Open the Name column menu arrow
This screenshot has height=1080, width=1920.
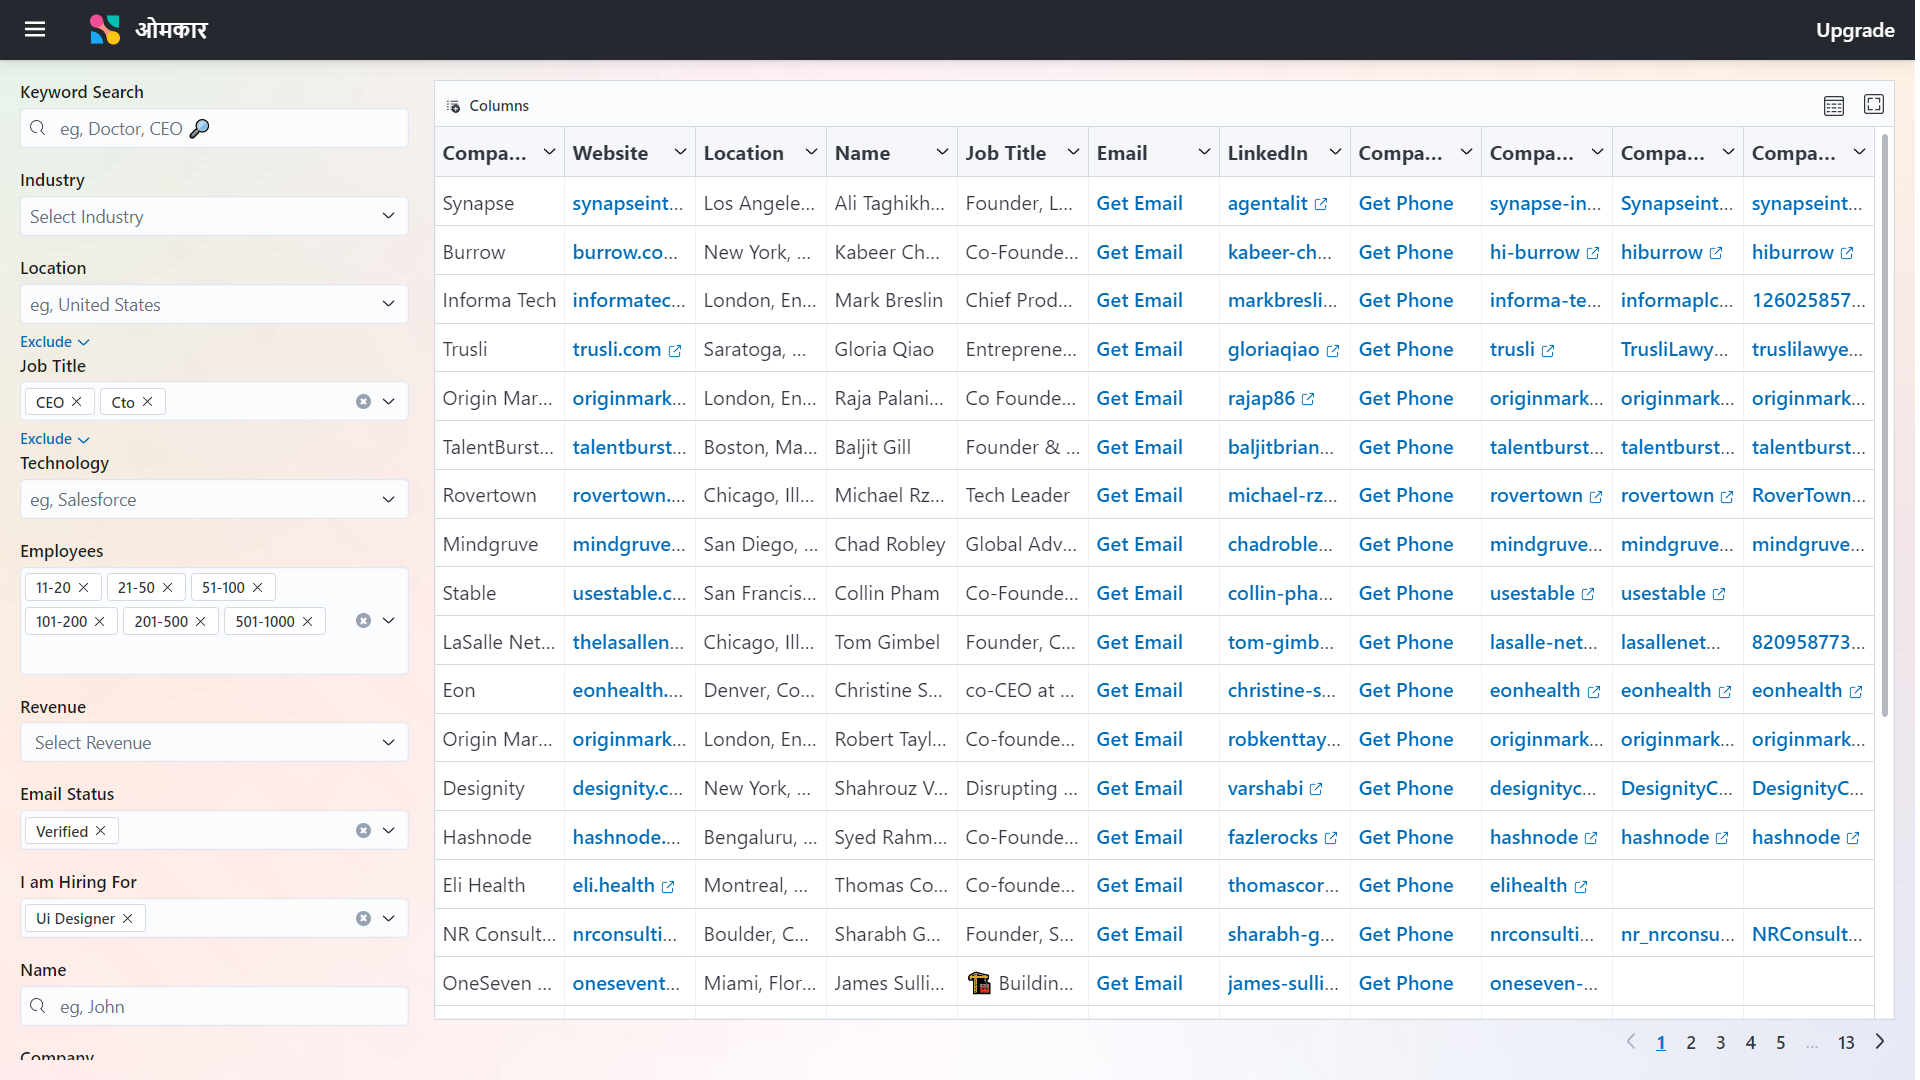(942, 152)
